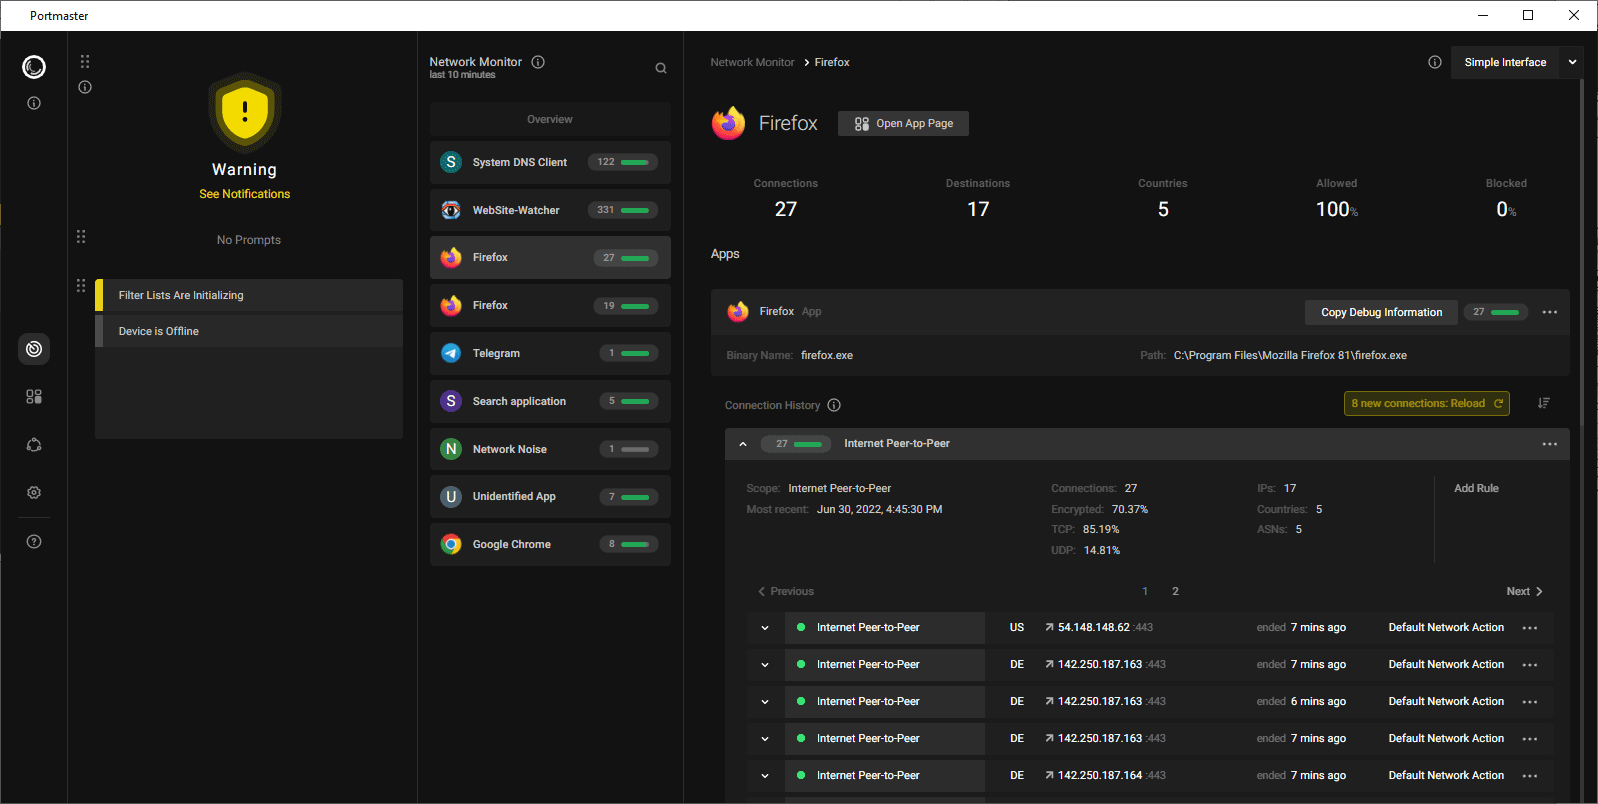Select Firefox entry with 19 connections

click(x=550, y=305)
